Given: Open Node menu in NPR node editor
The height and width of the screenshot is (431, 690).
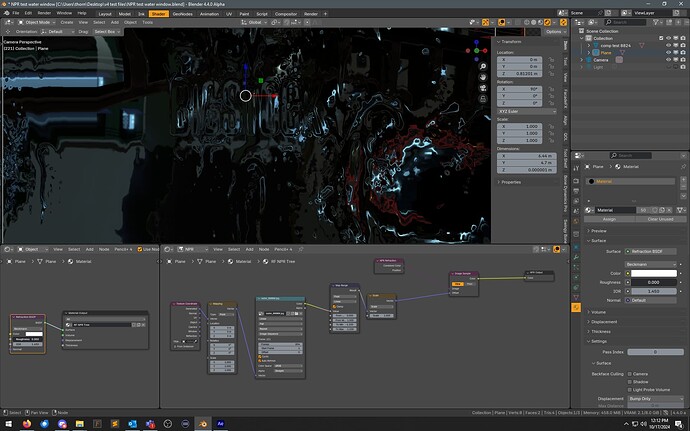Looking at the screenshot, I should (264, 249).
